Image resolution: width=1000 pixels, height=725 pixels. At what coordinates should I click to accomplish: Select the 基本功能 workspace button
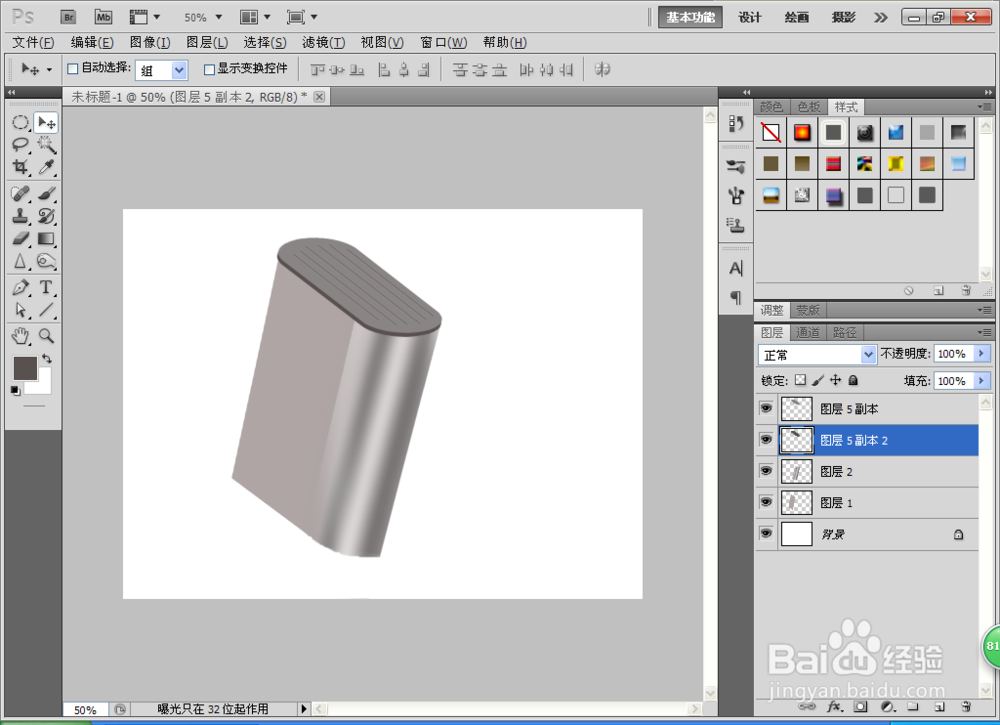(690, 17)
